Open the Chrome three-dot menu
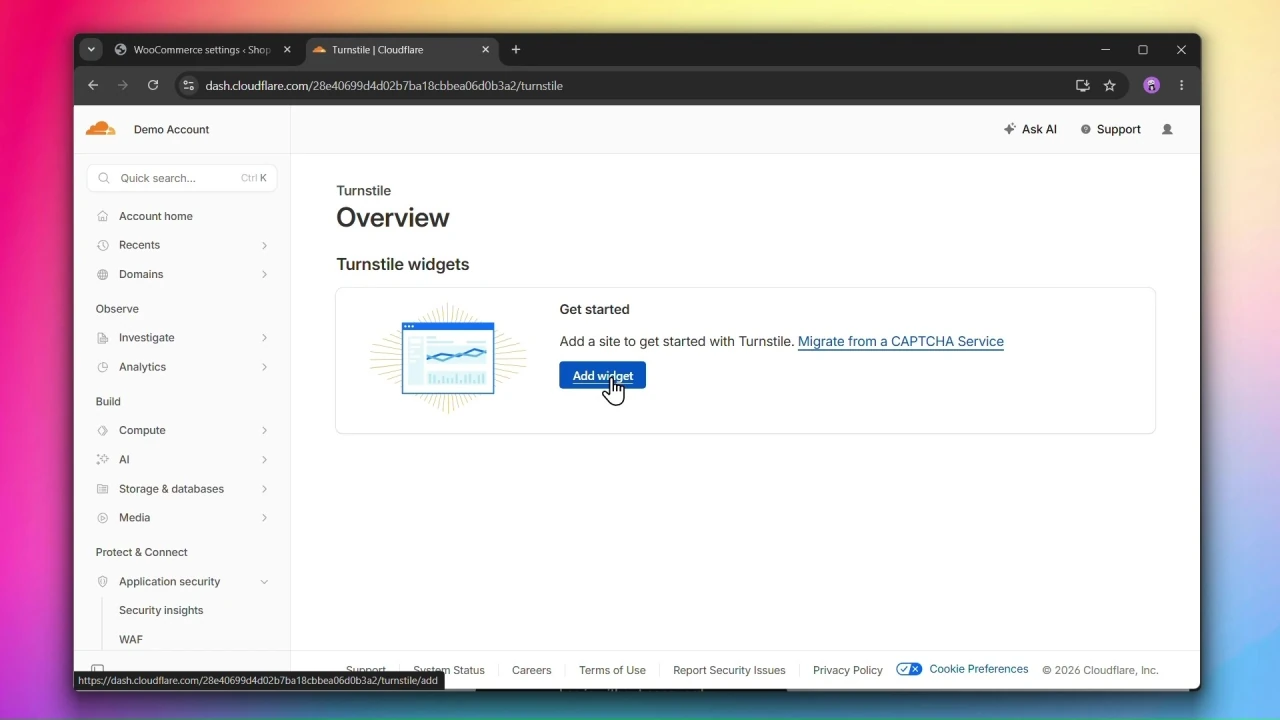 point(1182,86)
